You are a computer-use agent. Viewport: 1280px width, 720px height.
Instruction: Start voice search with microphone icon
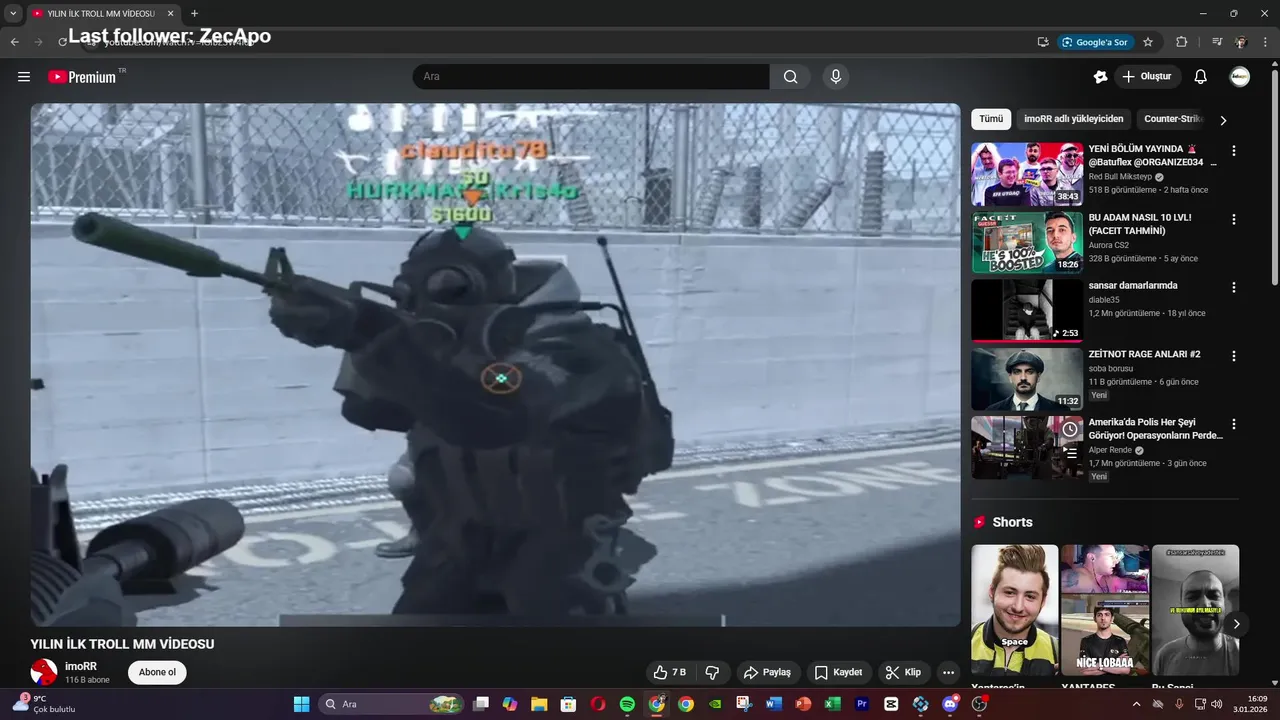[836, 77]
